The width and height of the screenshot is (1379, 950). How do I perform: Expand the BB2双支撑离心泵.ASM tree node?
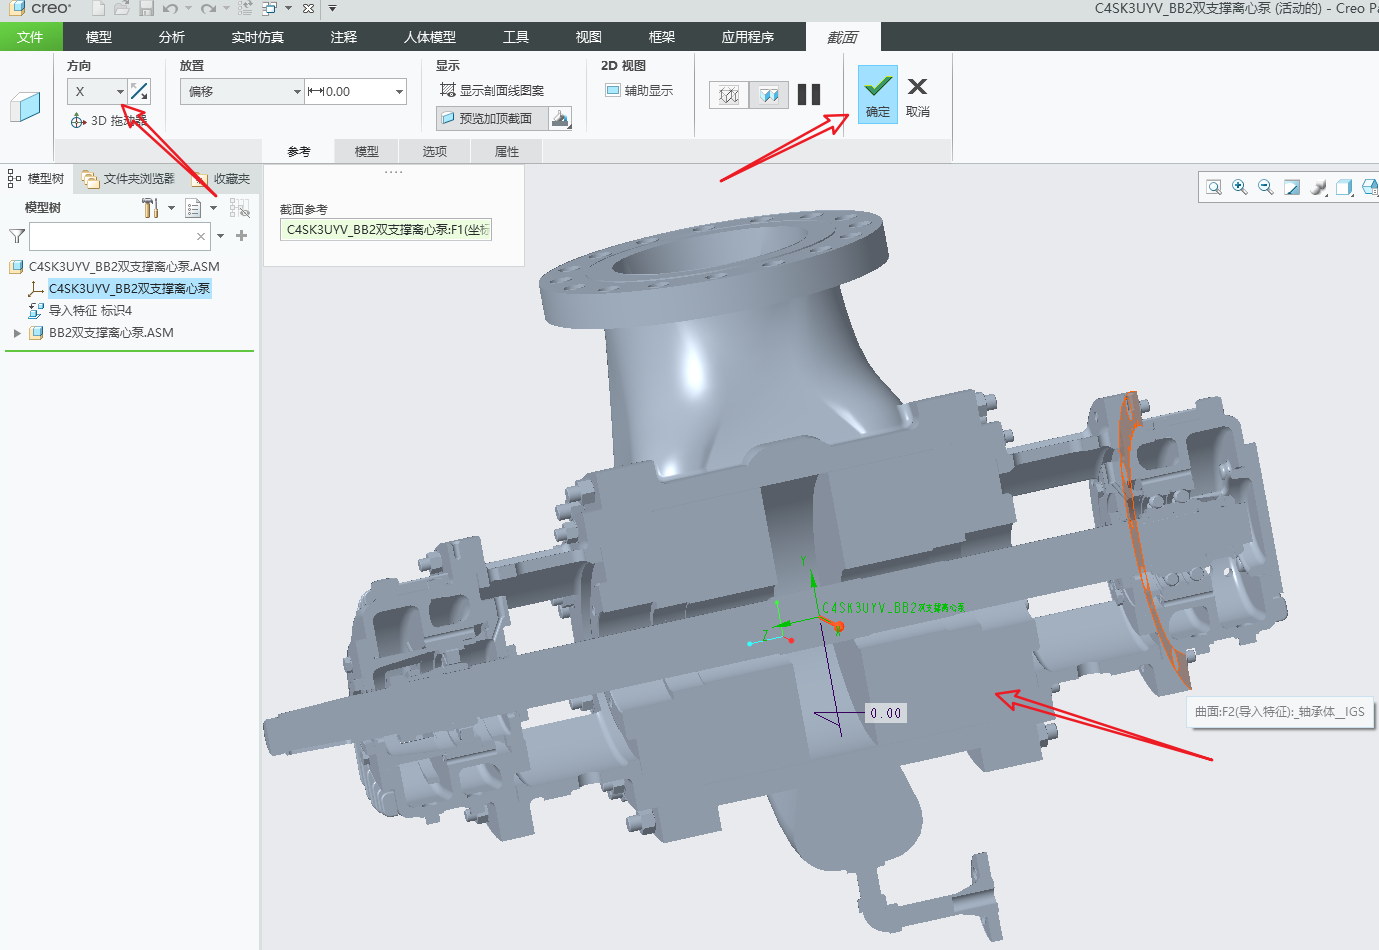tap(17, 333)
